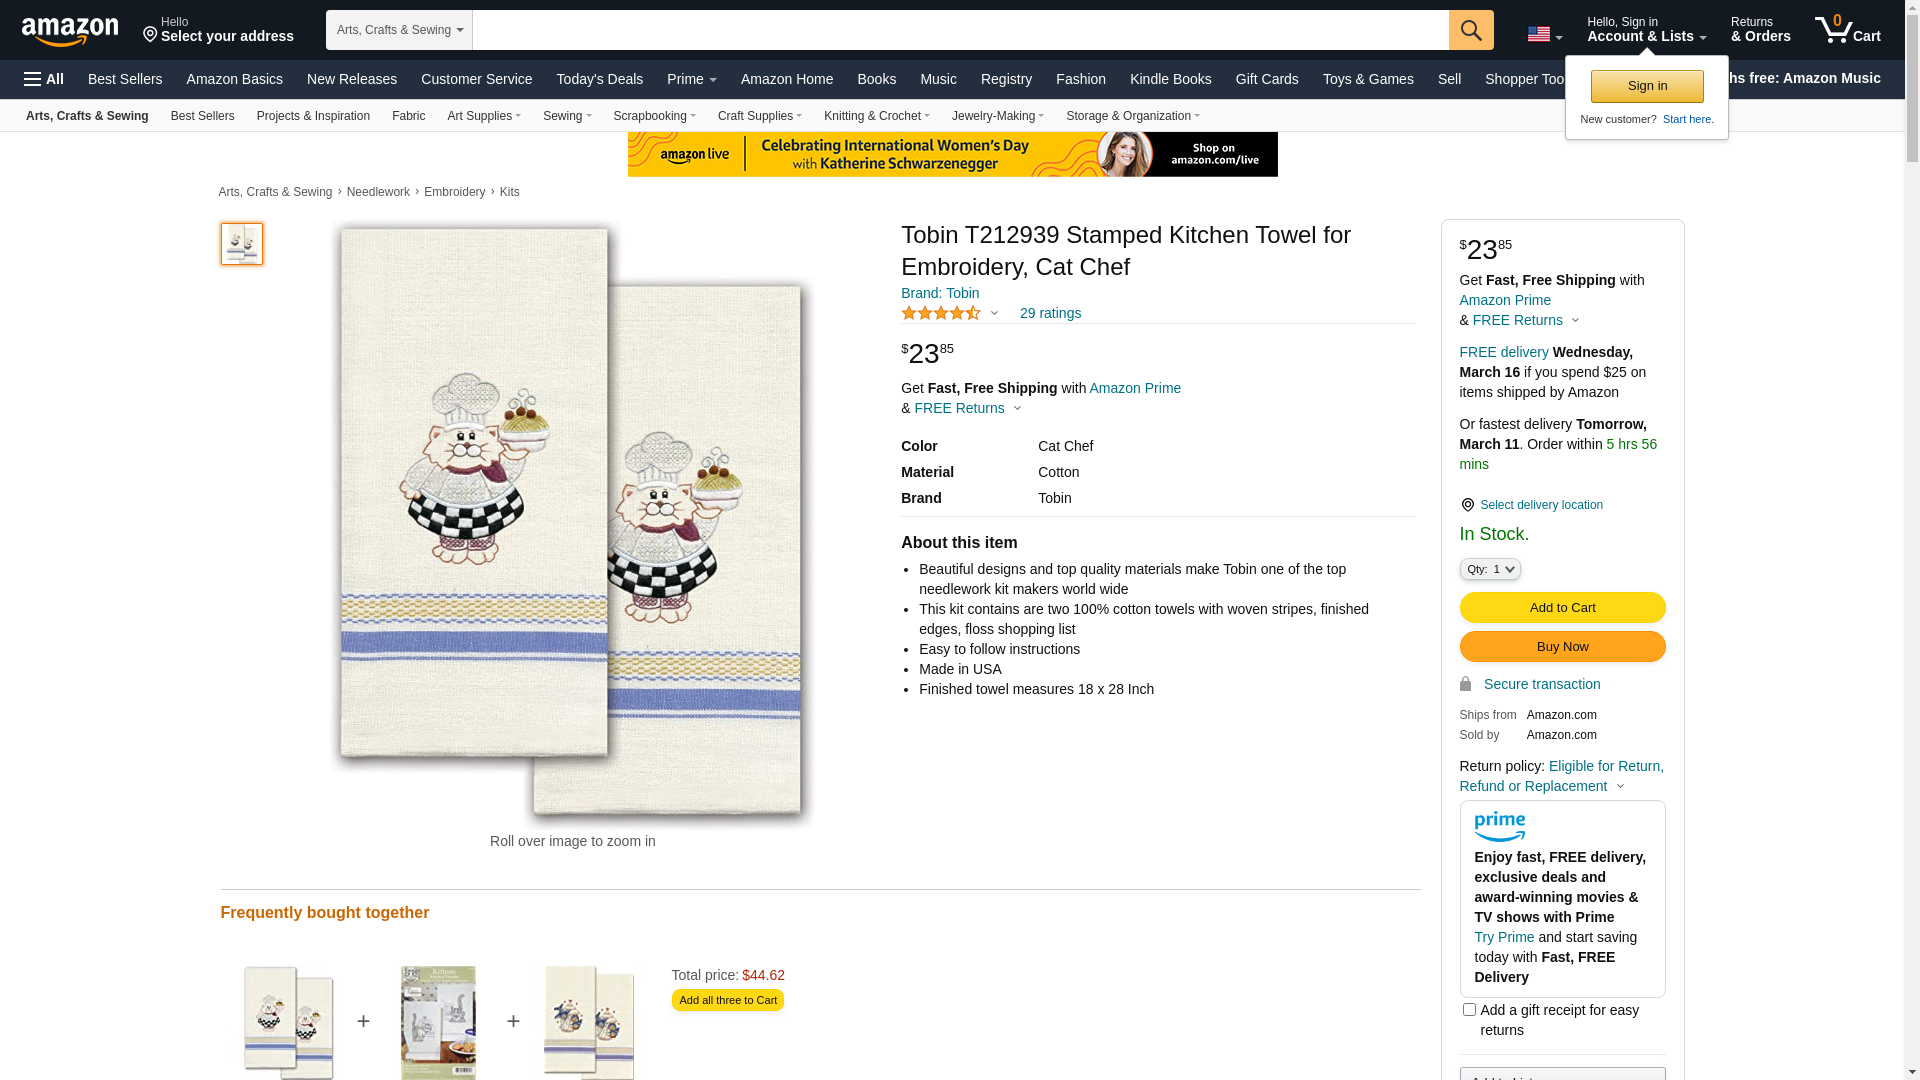
Task: Open the Qty quantity dropdown
Action: (x=1490, y=569)
